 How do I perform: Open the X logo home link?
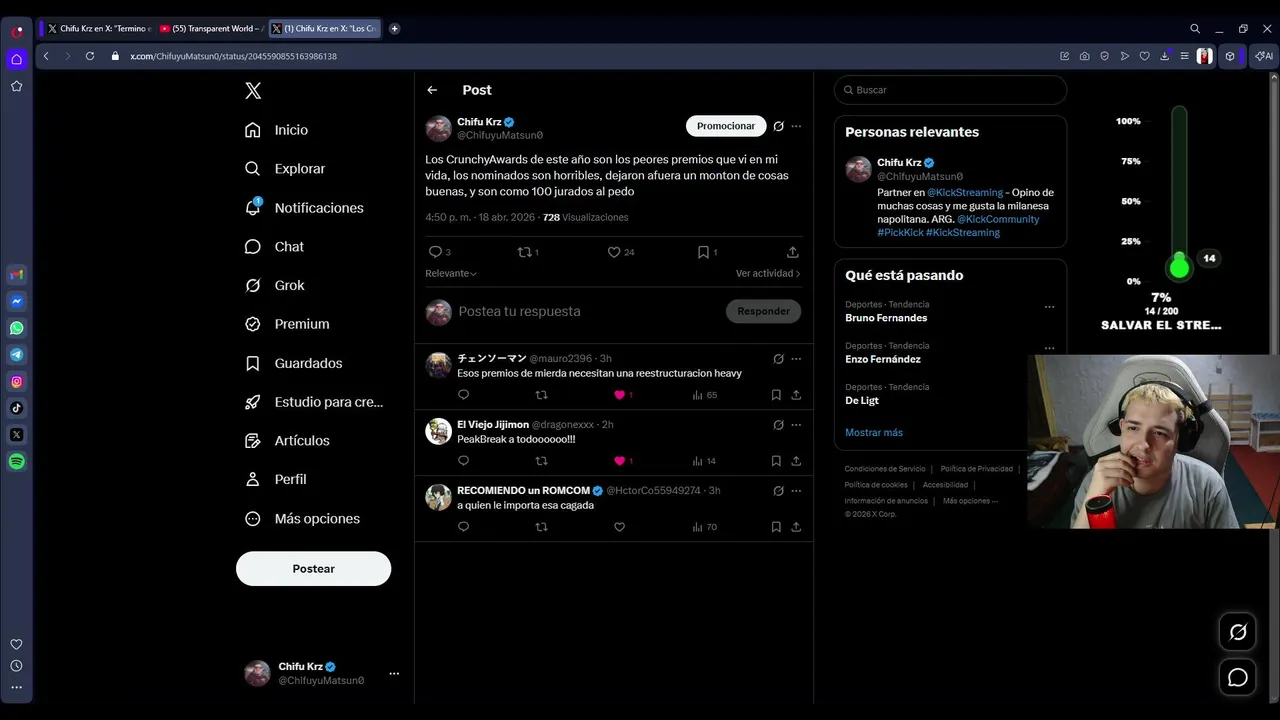tap(253, 91)
